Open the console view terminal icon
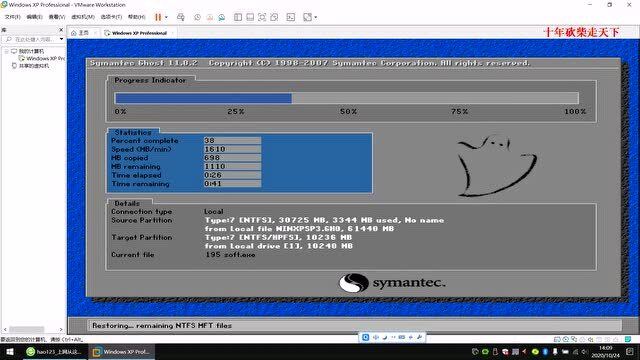640x360 pixels. click(291, 17)
